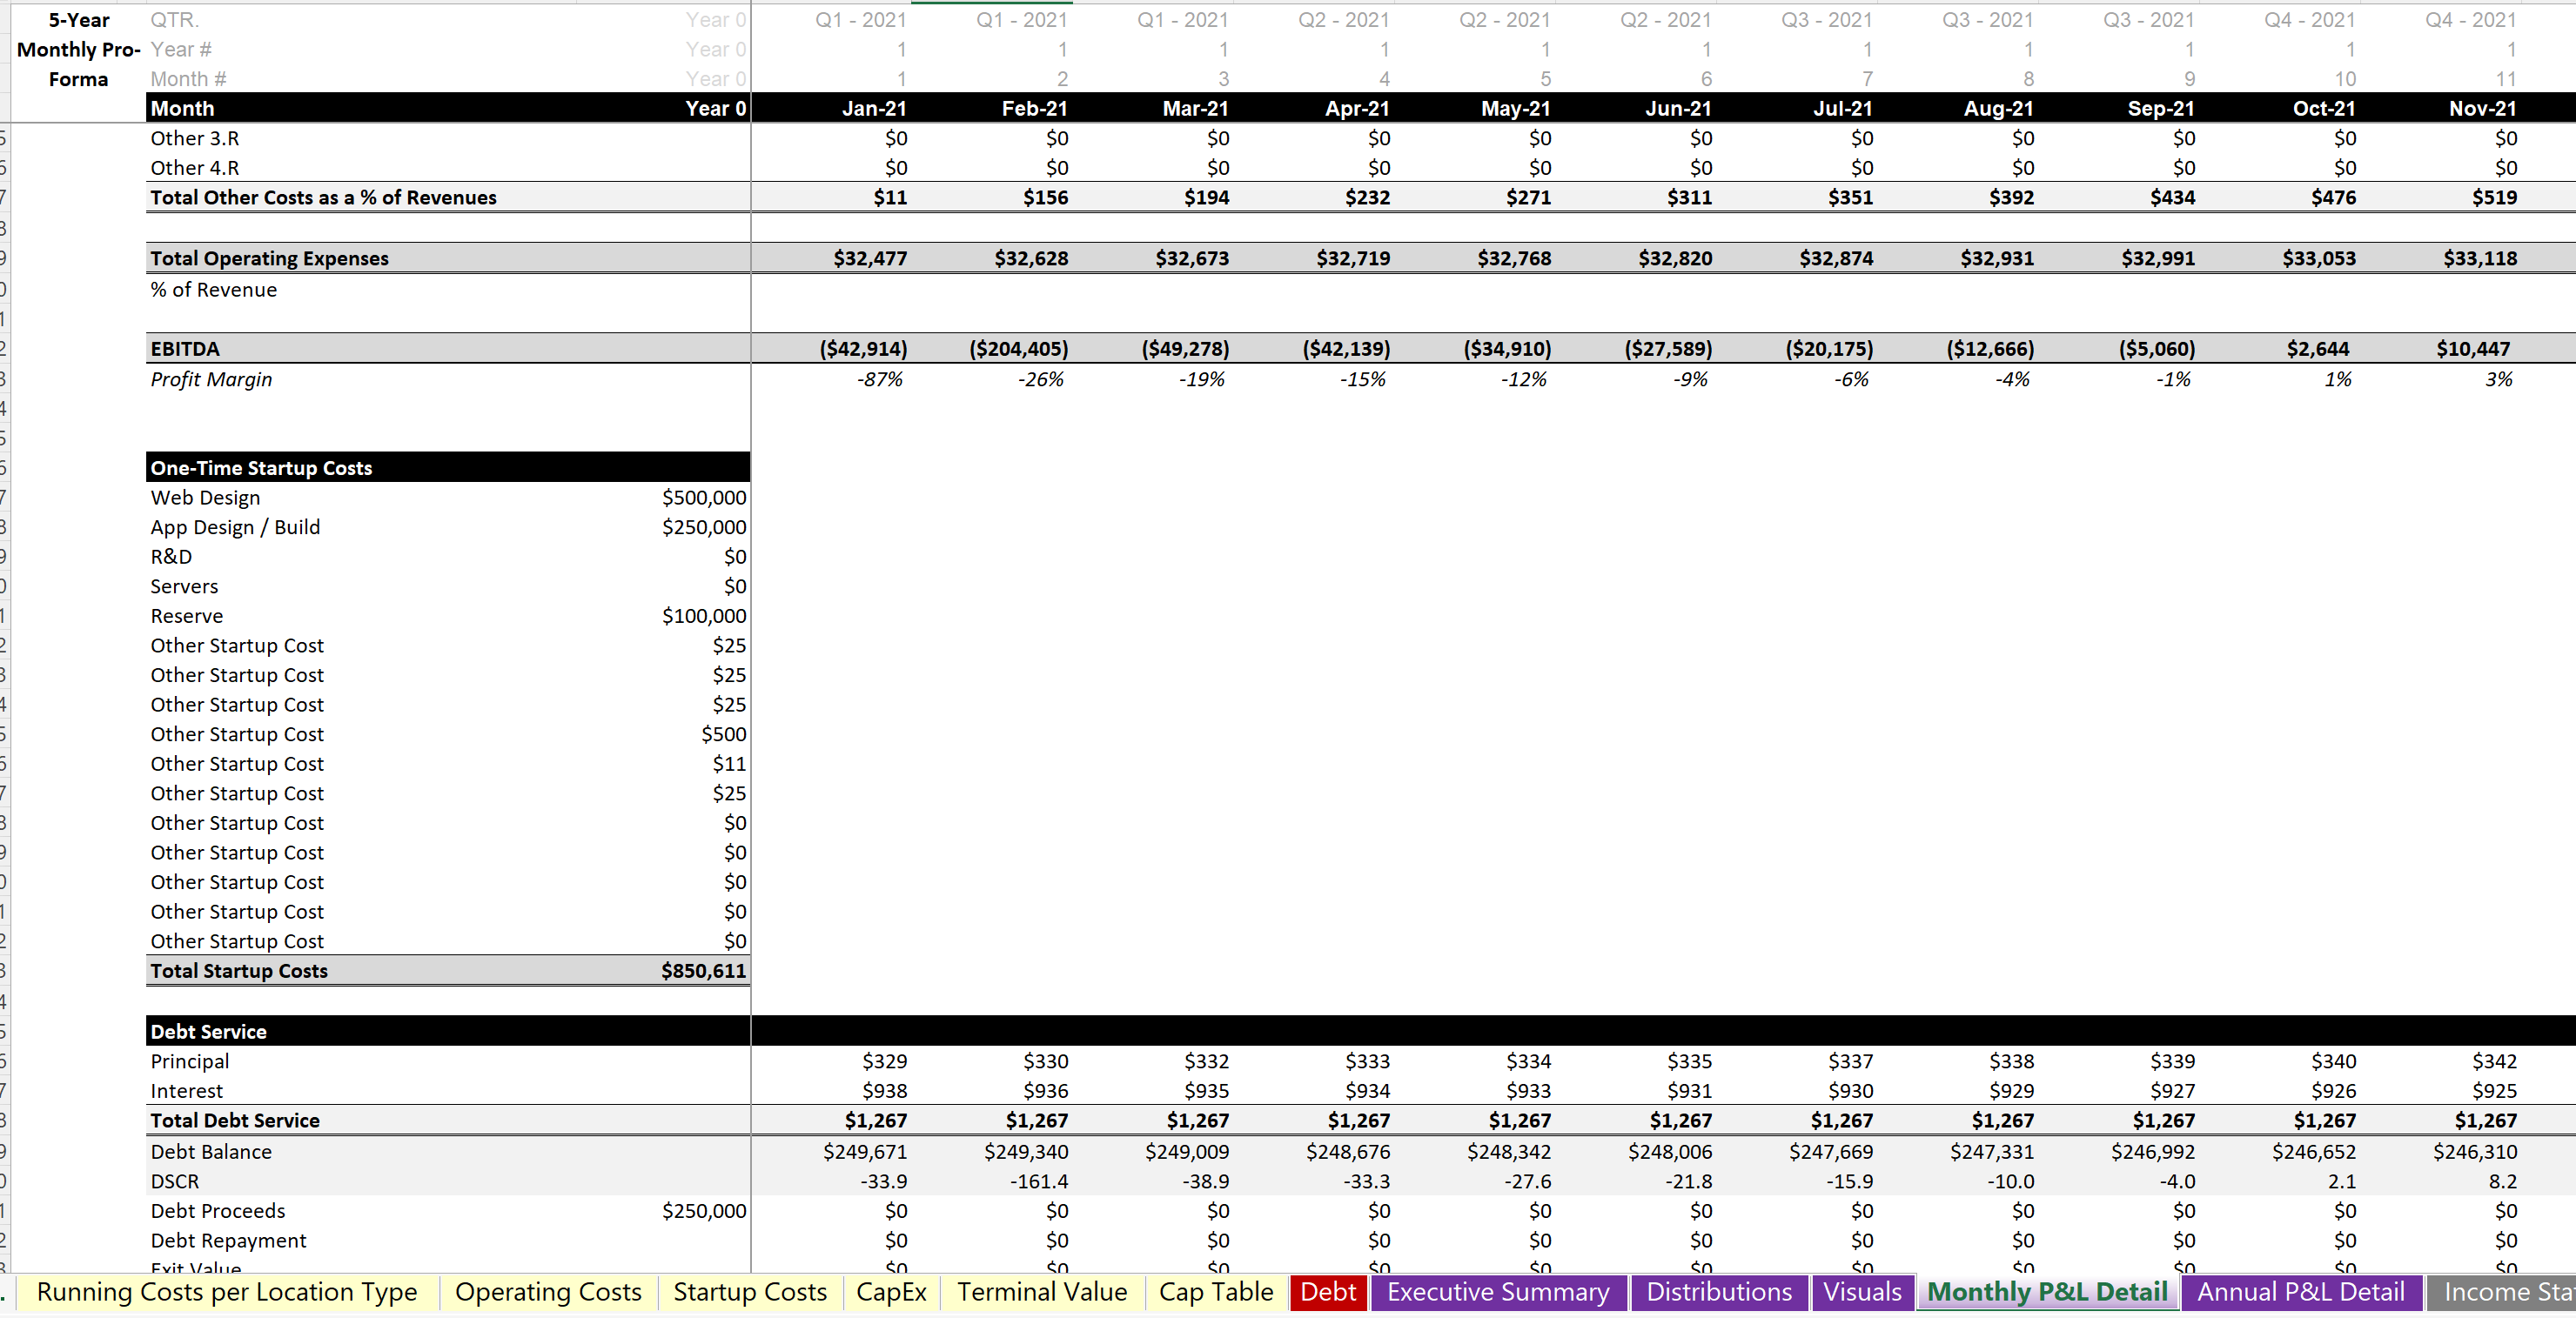Select the CapEx sheet tab
This screenshot has width=2576, height=1318.
891,1292
